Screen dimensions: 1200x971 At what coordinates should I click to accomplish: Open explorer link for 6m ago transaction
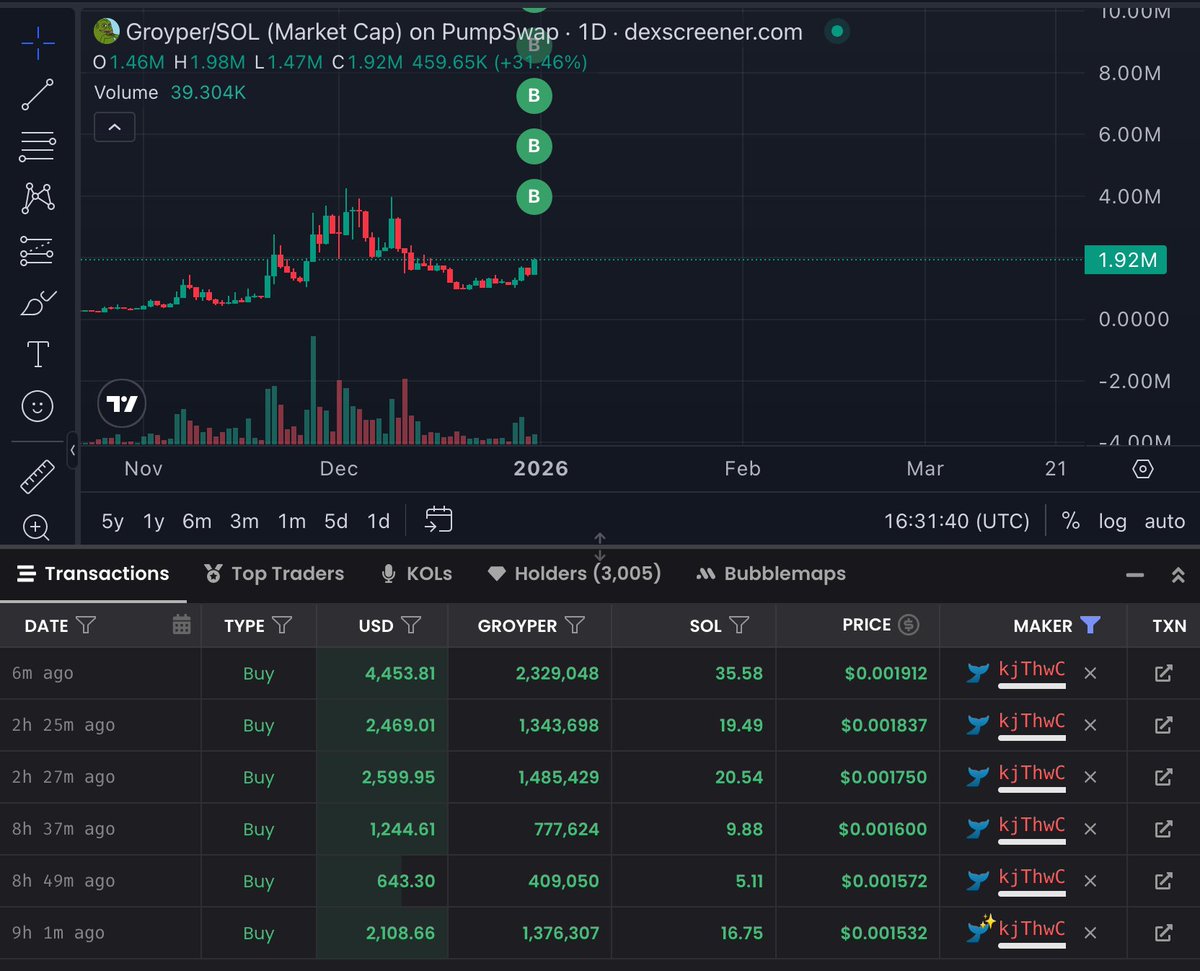point(1163,673)
